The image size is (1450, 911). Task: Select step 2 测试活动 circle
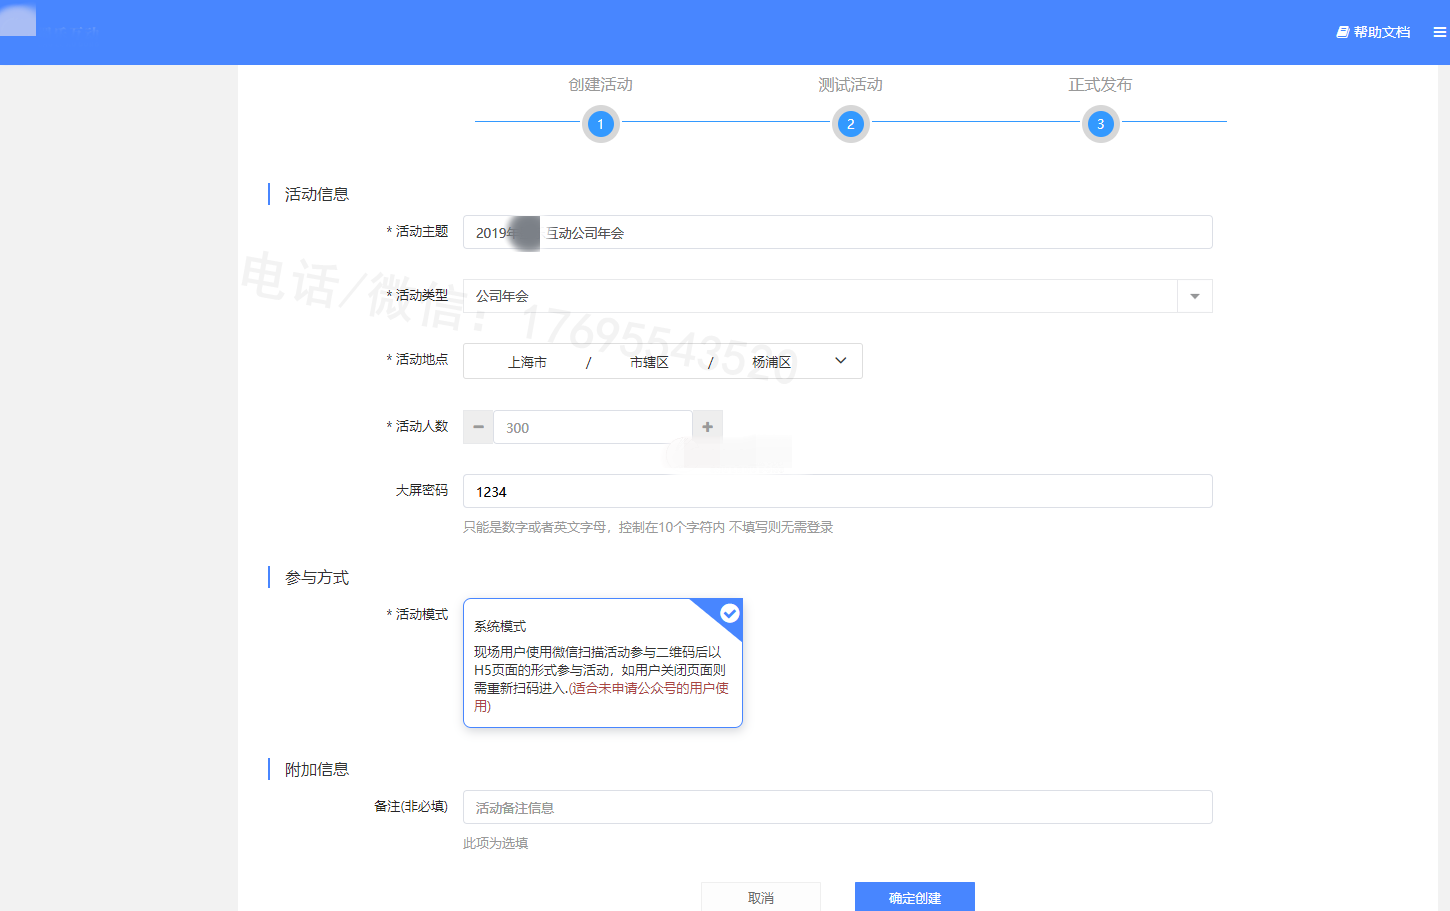pyautogui.click(x=850, y=124)
